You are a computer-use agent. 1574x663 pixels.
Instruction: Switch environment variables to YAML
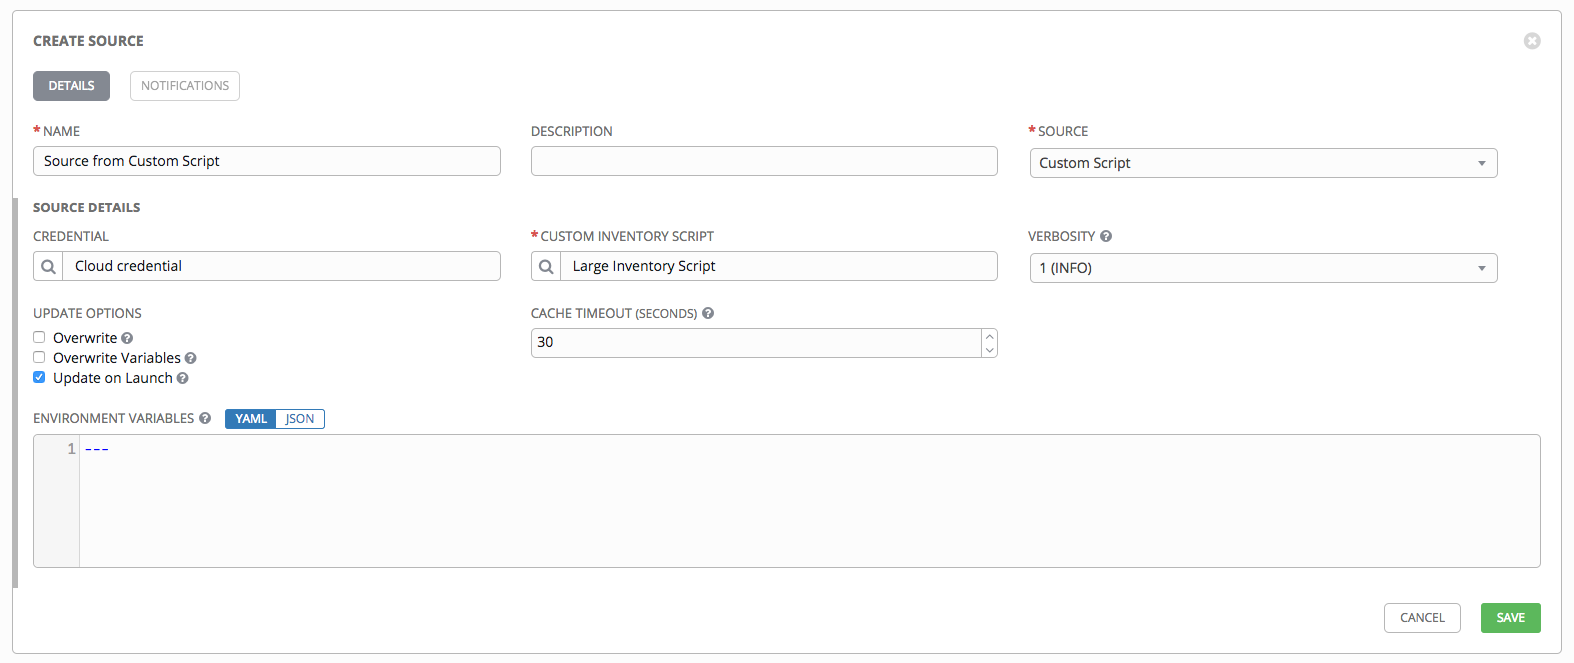tap(251, 419)
